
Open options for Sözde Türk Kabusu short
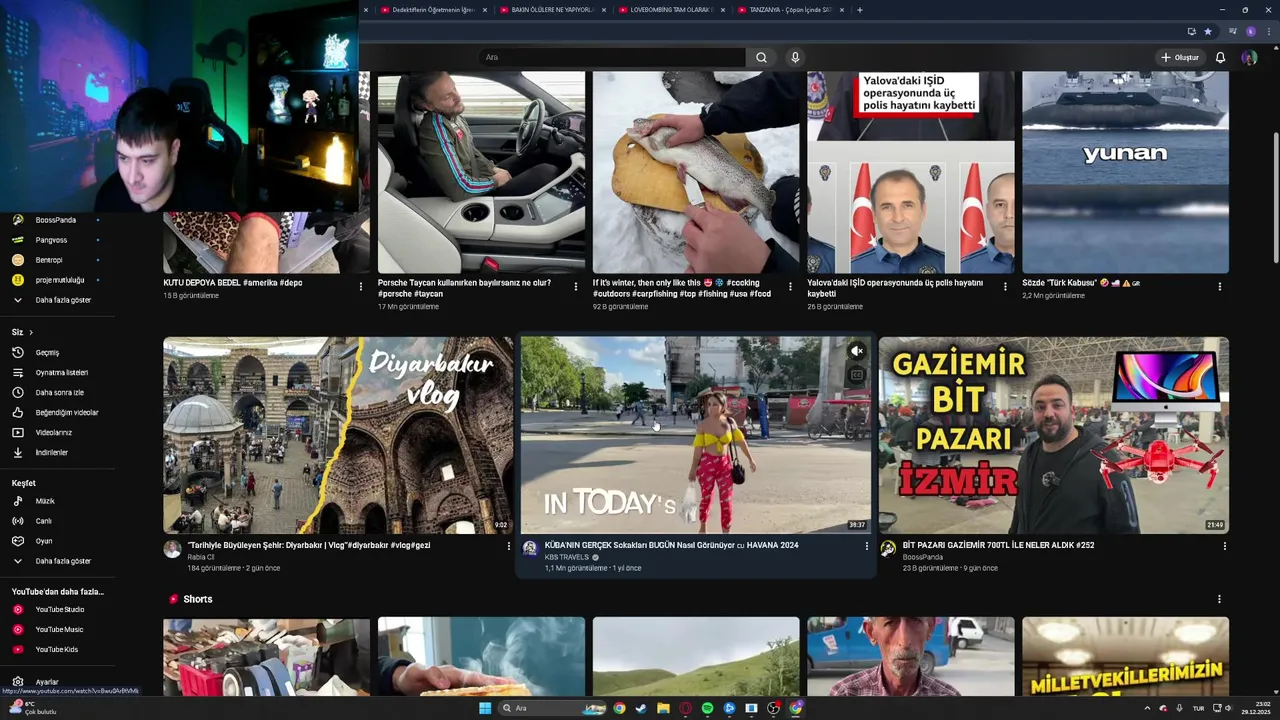(1219, 286)
